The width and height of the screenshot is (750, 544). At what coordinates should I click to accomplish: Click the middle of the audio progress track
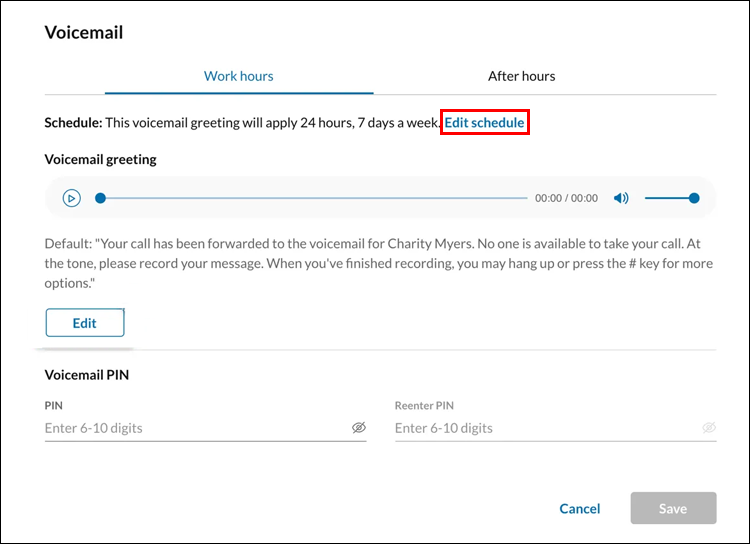[314, 198]
